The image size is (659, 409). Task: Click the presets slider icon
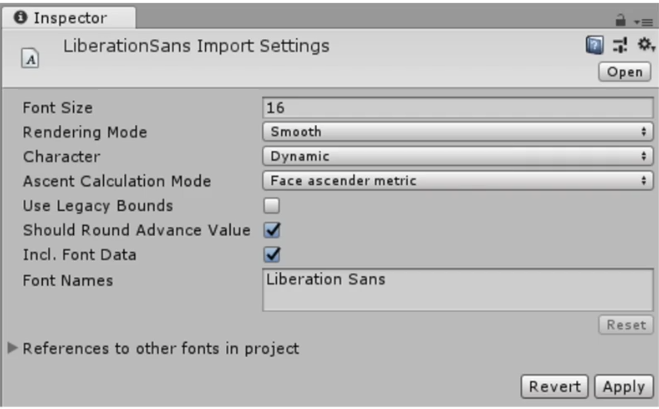point(618,47)
